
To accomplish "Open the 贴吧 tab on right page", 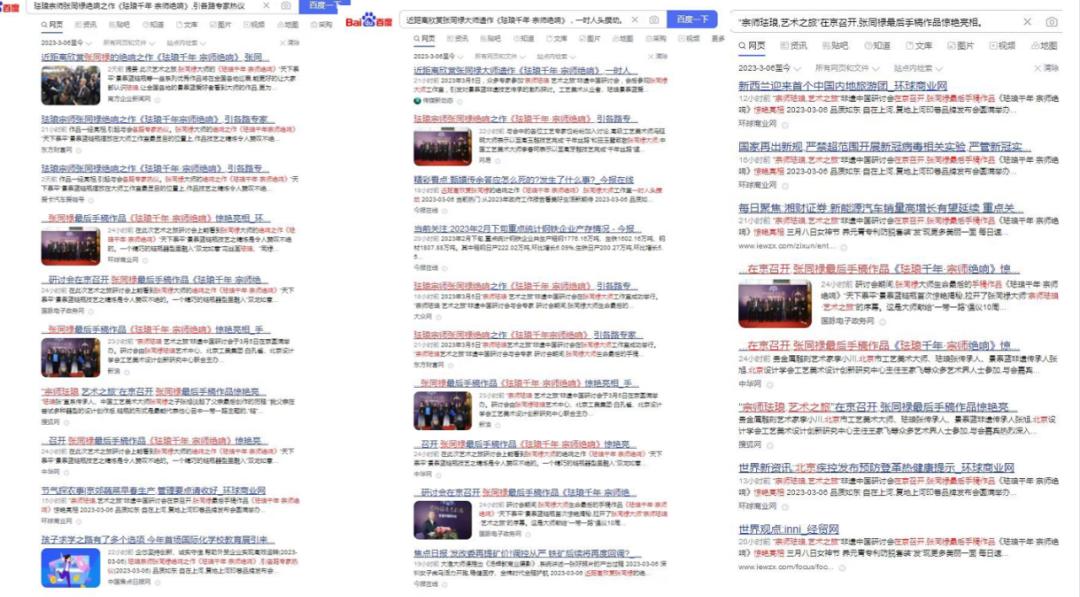I will 838,44.
